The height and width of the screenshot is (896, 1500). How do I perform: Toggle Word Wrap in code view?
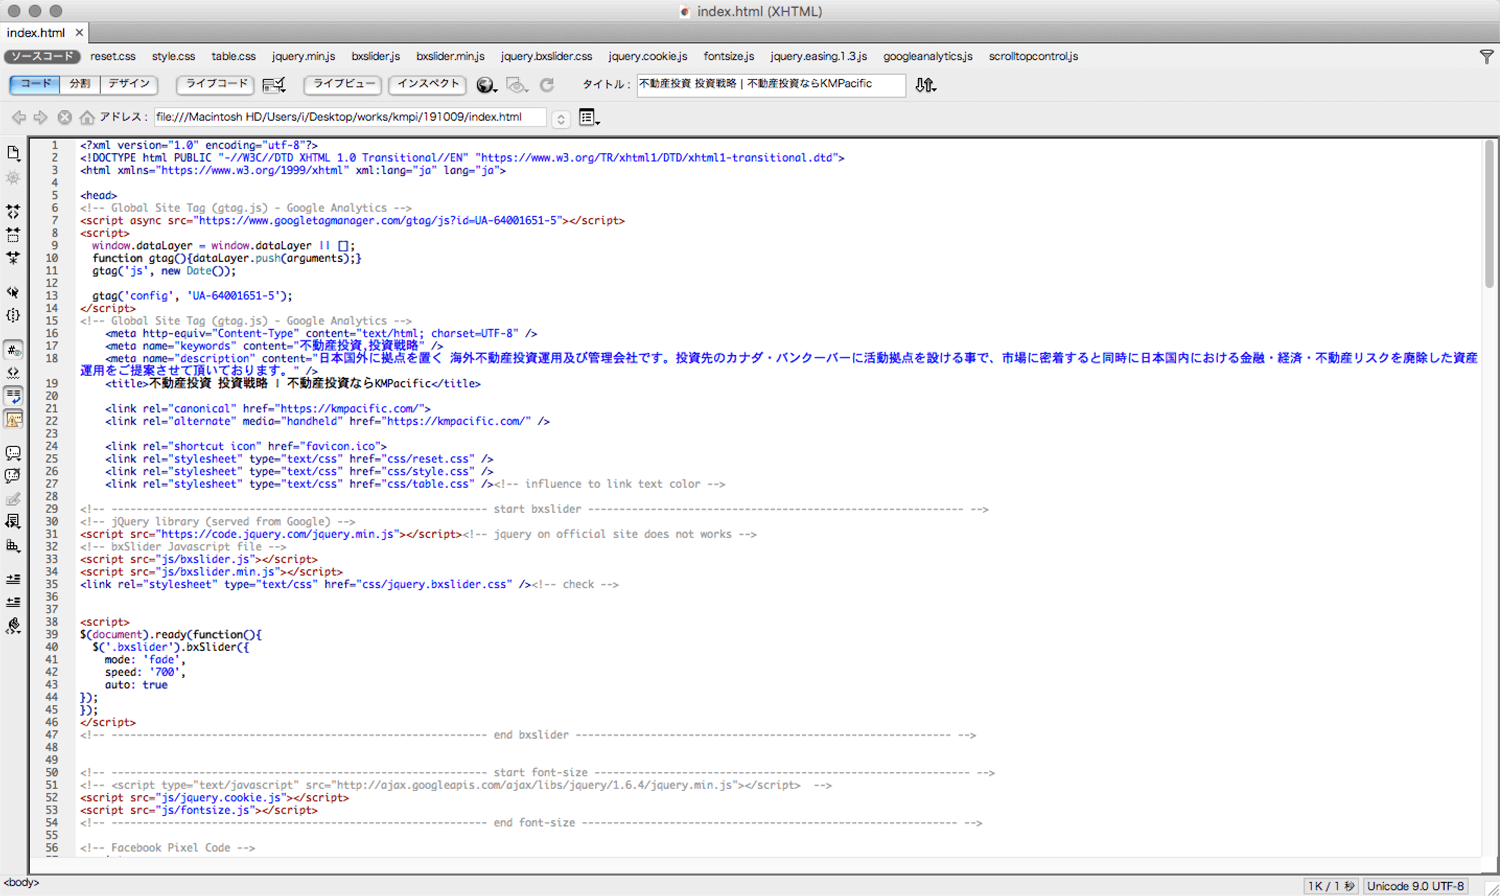pyautogui.click(x=13, y=396)
